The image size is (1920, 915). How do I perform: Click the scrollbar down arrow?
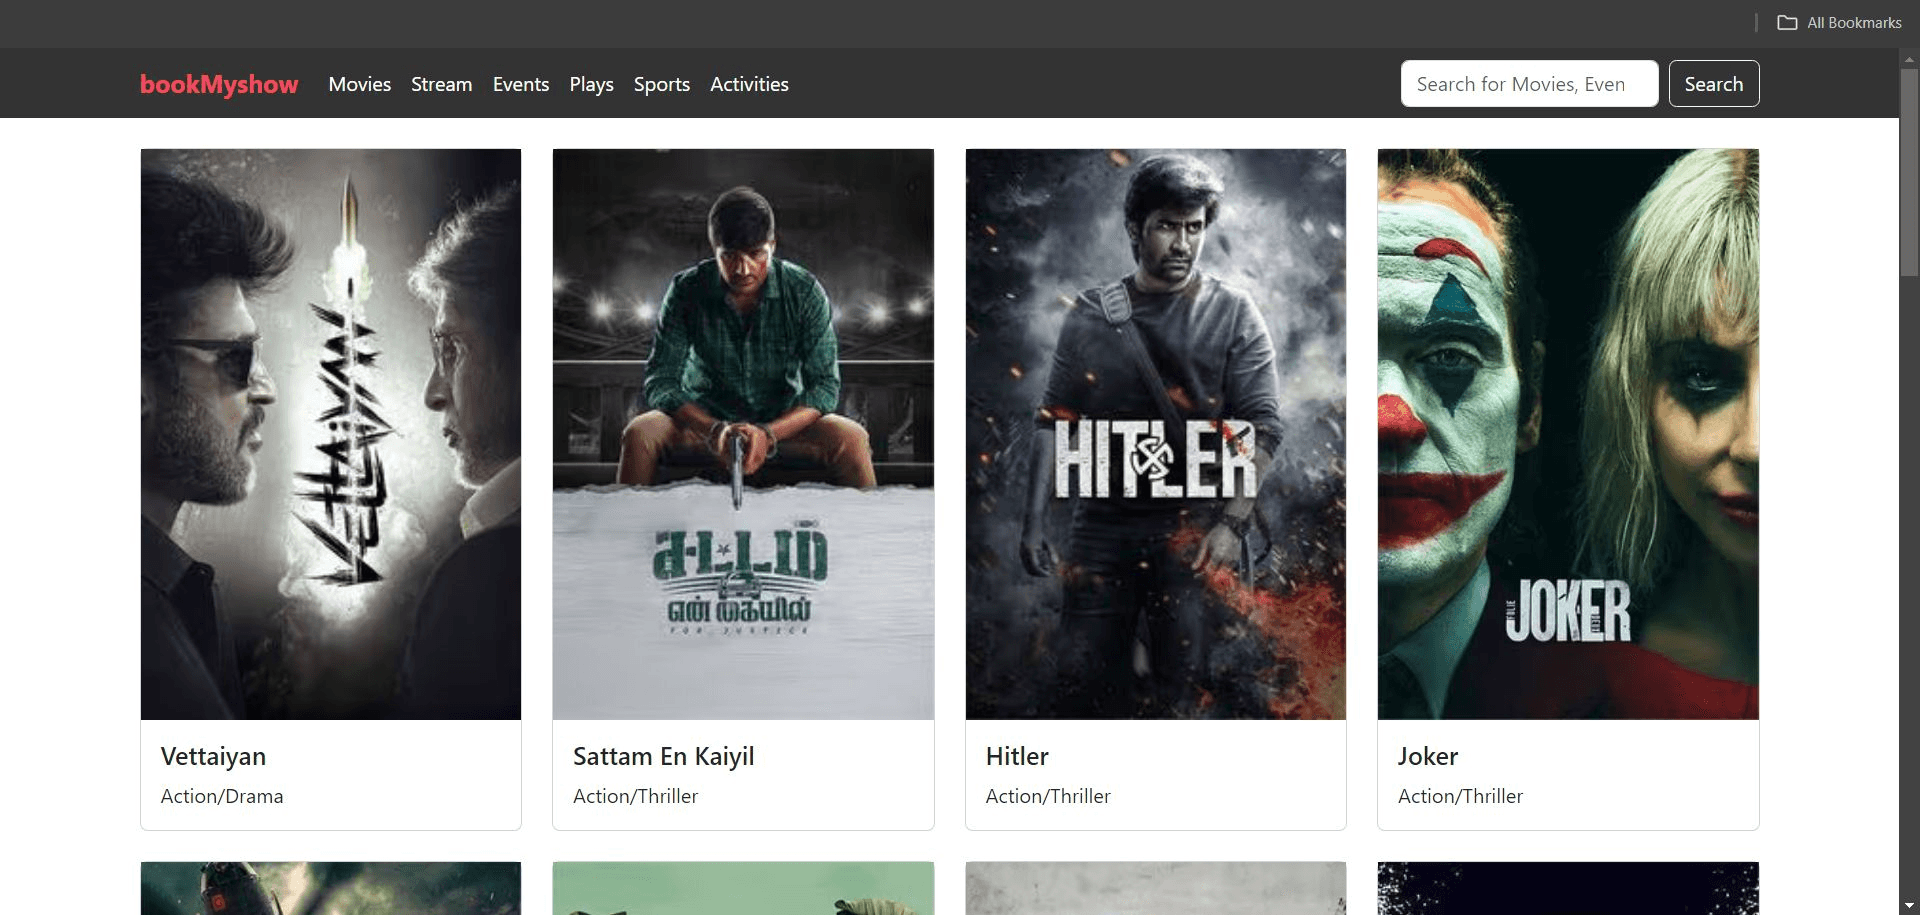tap(1909, 906)
